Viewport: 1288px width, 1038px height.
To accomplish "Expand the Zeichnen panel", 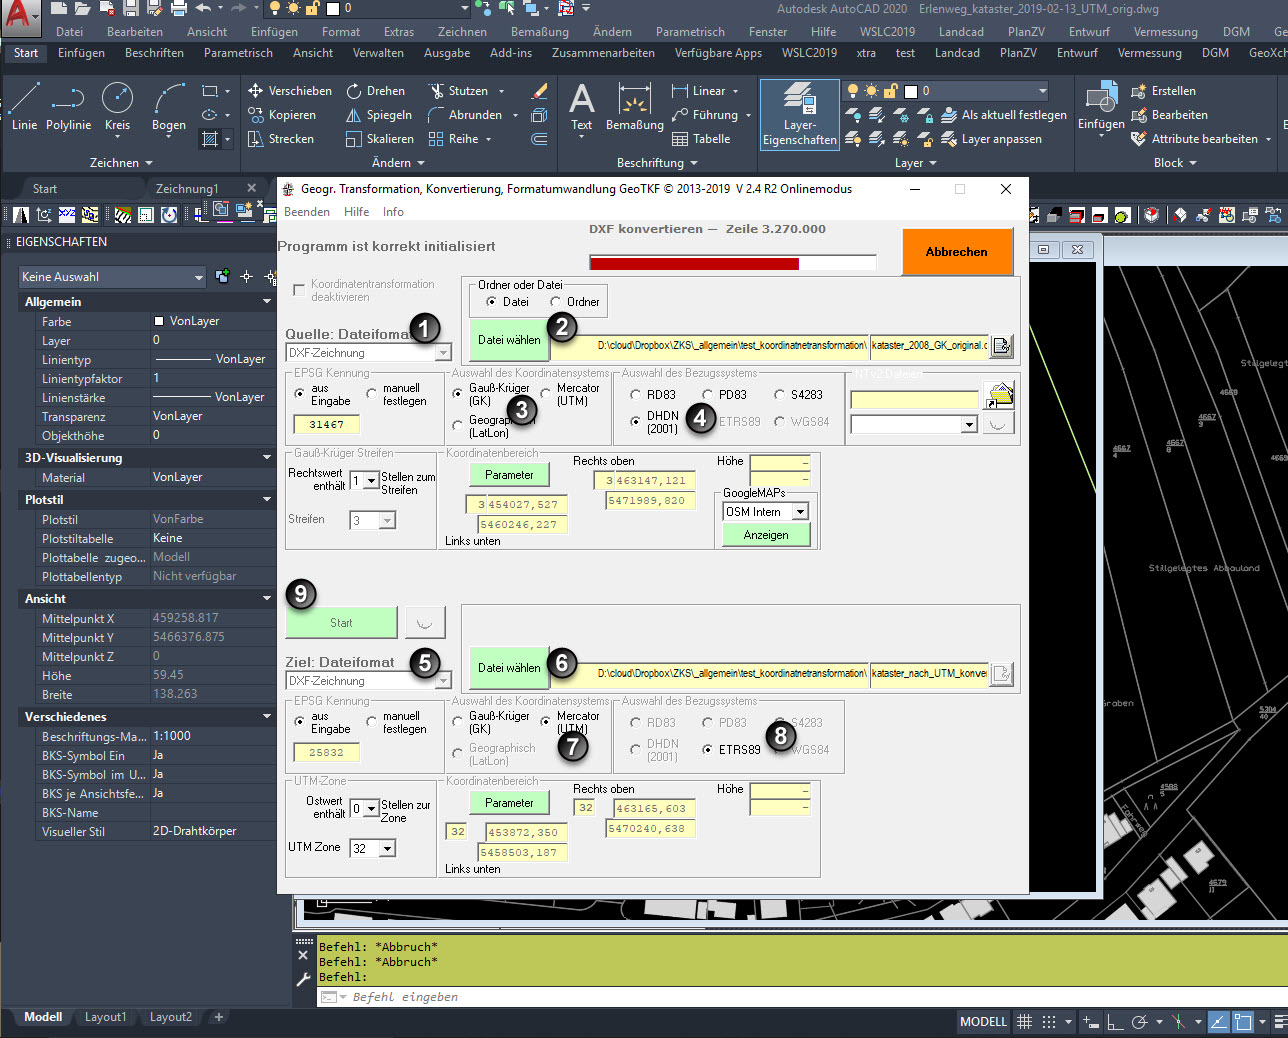I will [x=121, y=163].
